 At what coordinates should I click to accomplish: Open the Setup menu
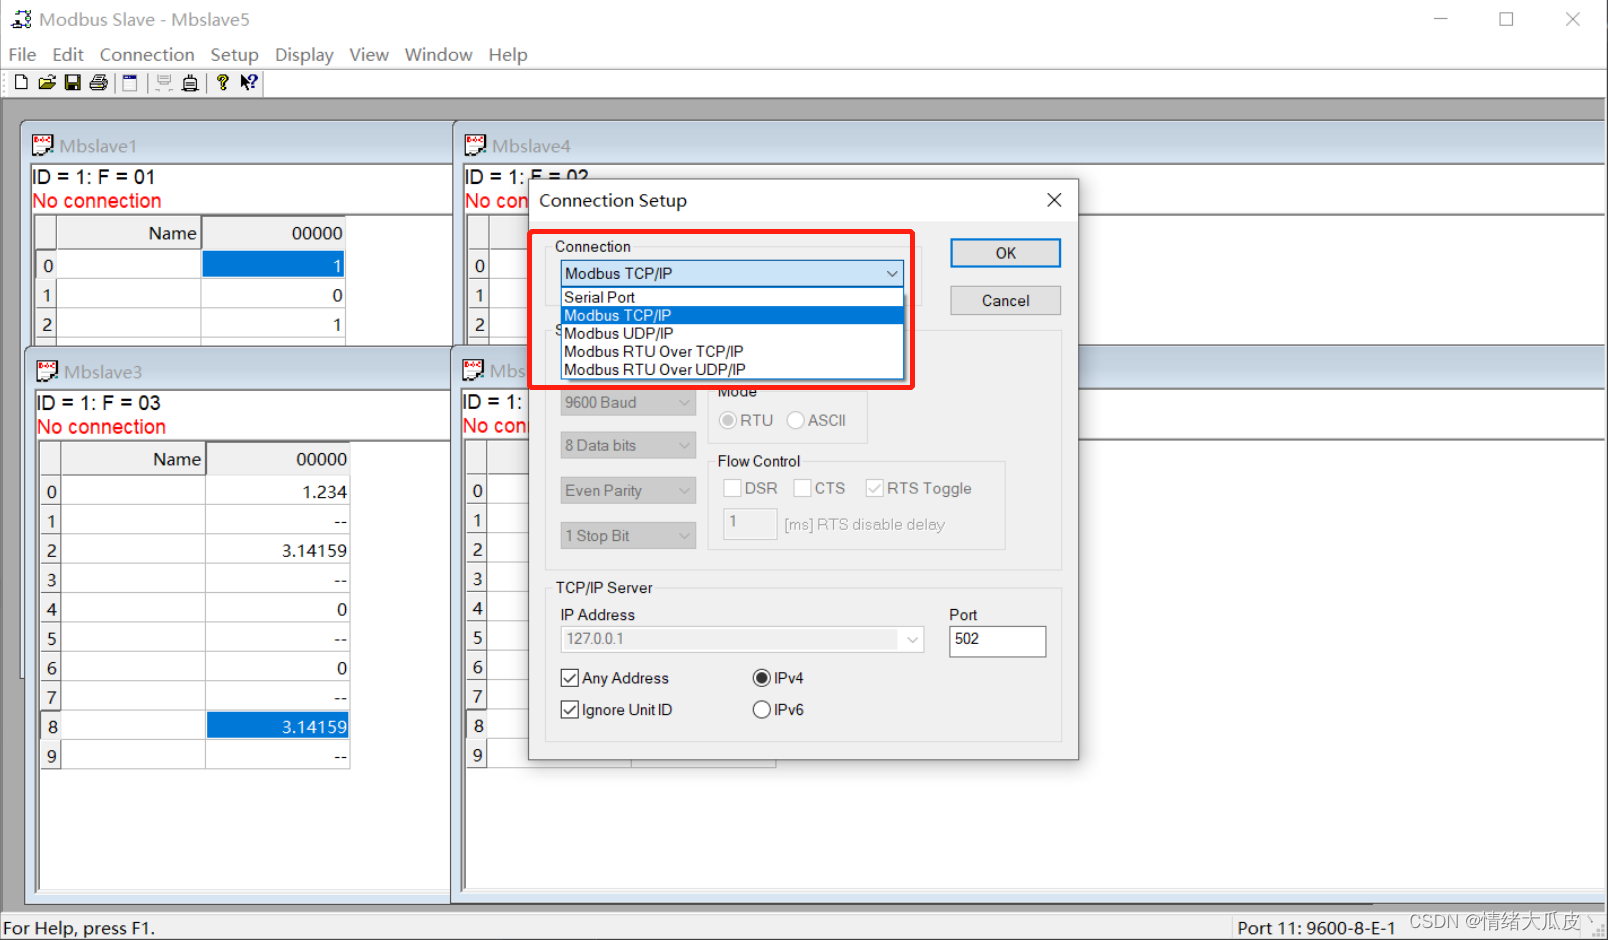[234, 54]
